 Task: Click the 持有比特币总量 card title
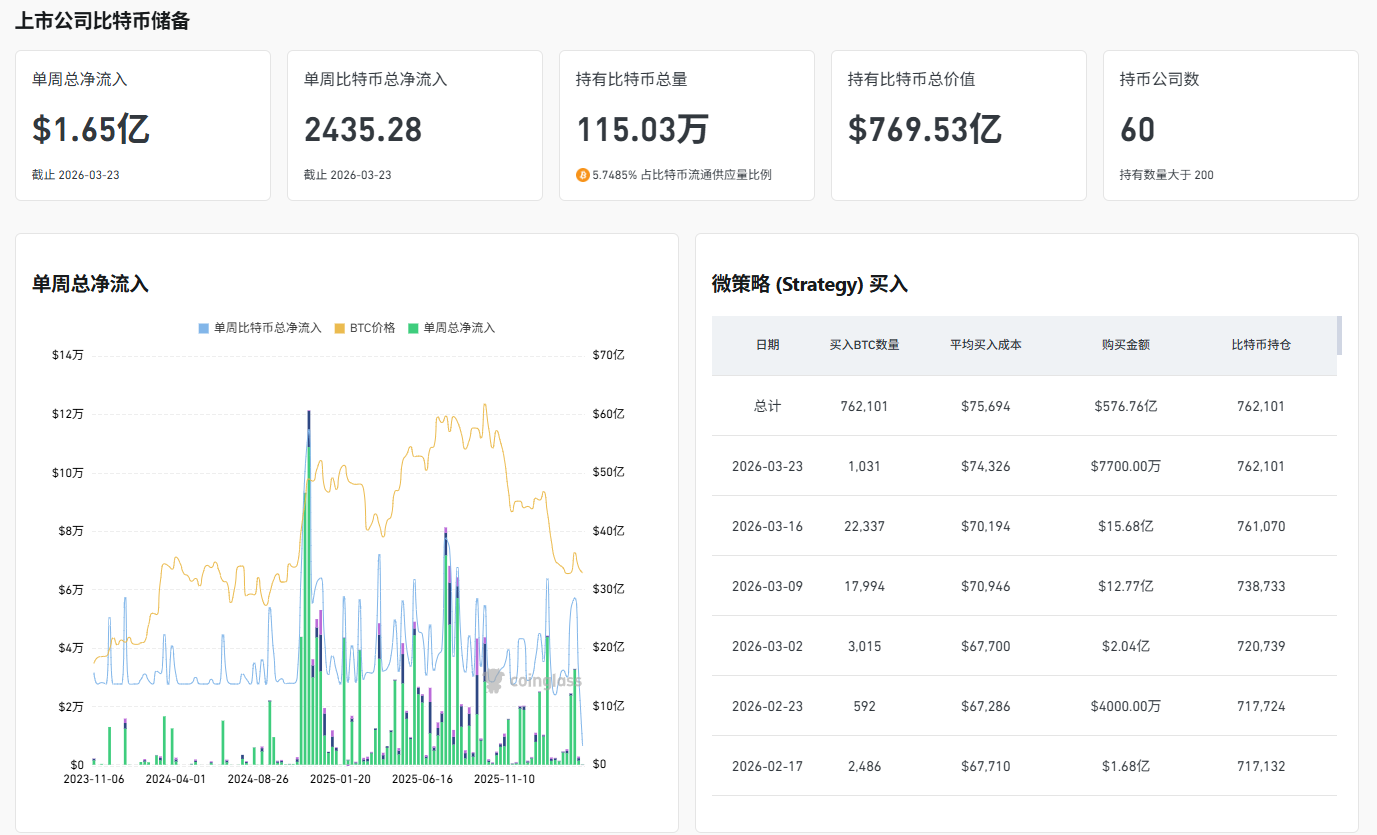pos(631,79)
